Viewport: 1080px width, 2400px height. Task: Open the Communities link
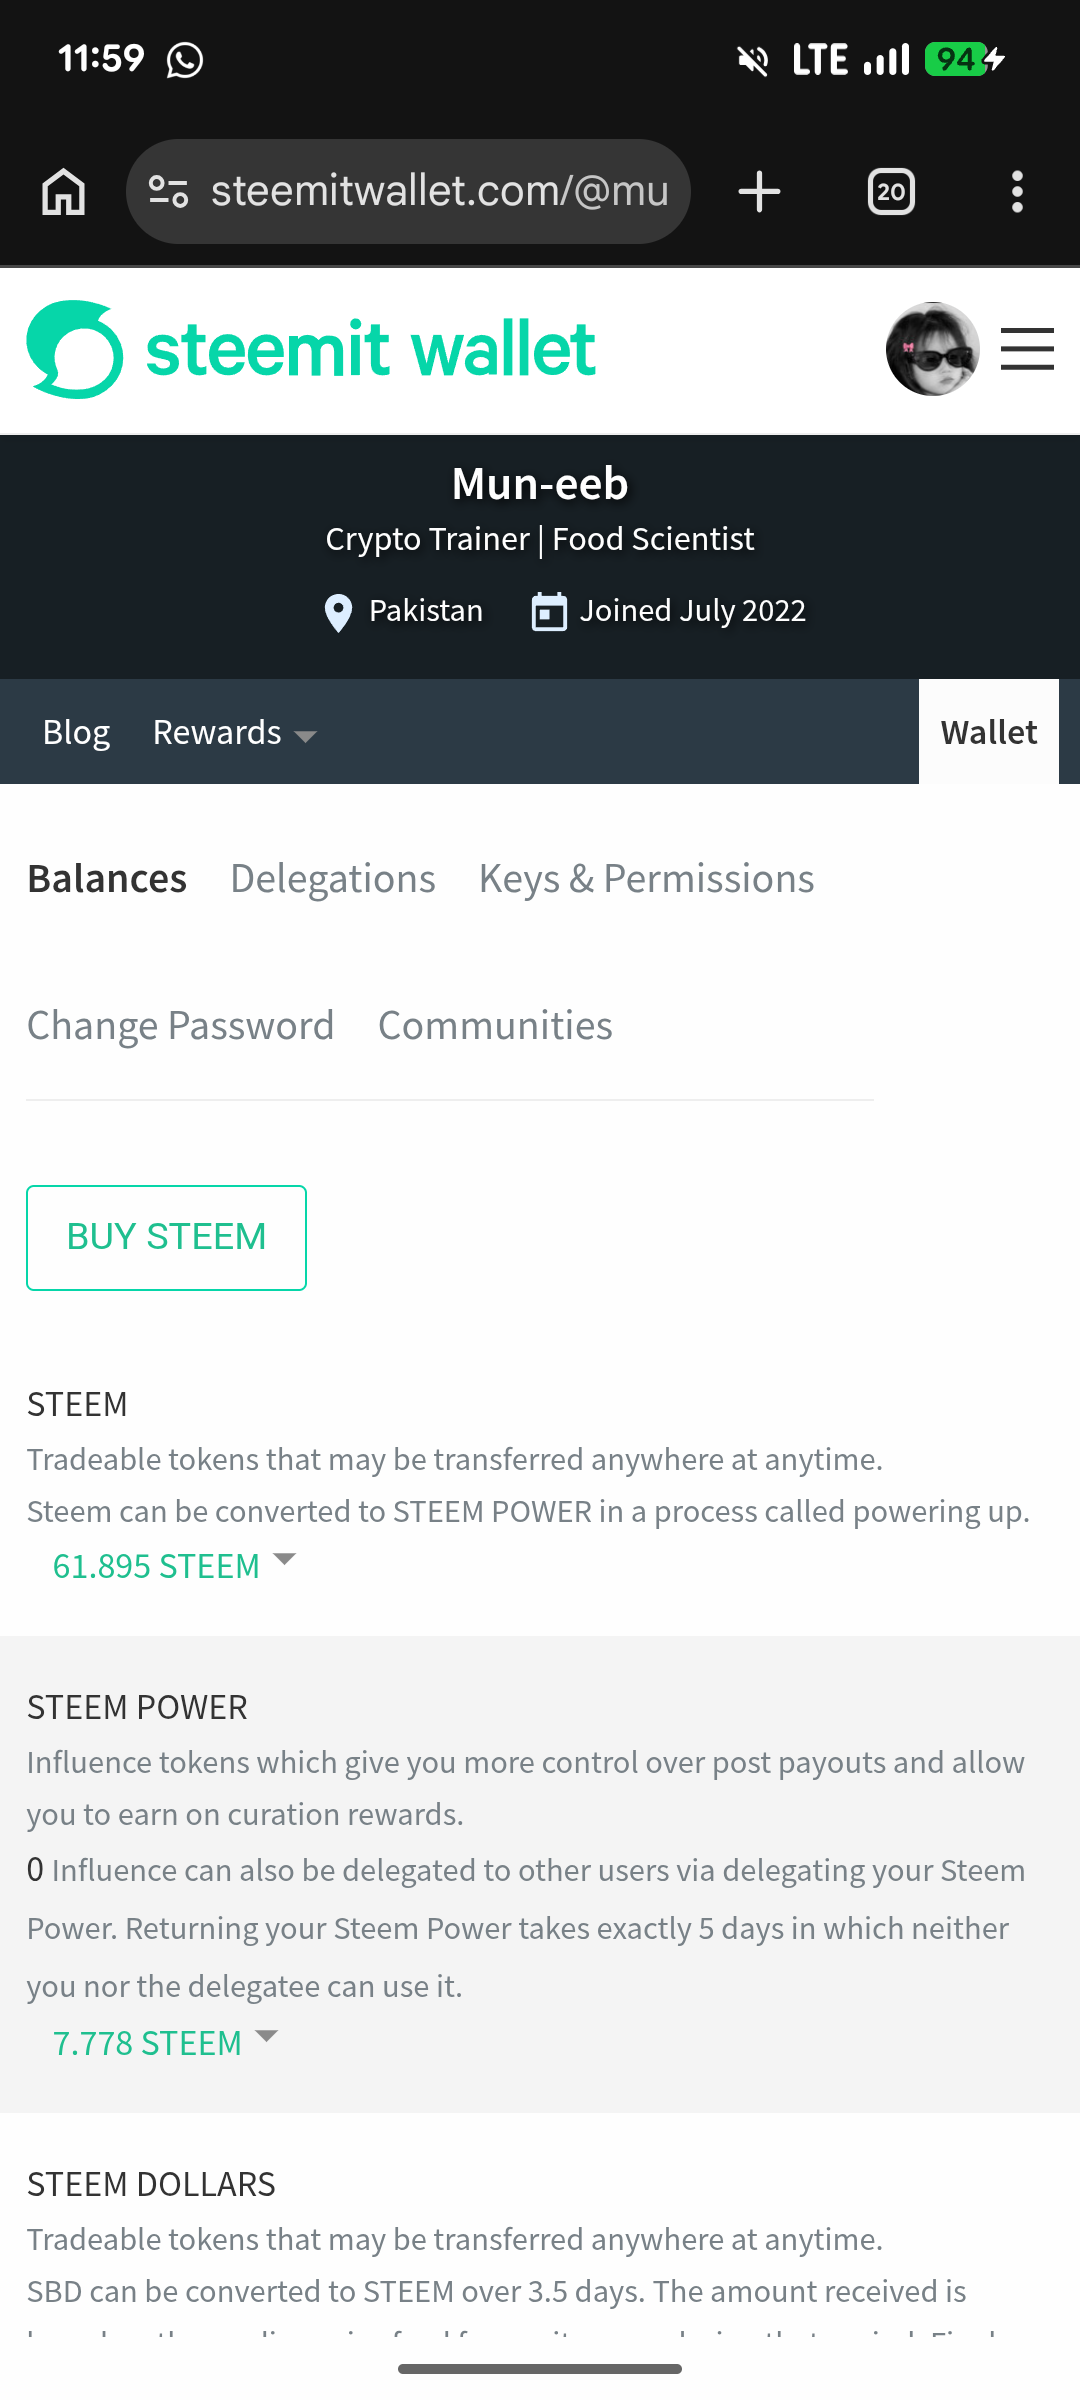coord(496,1025)
